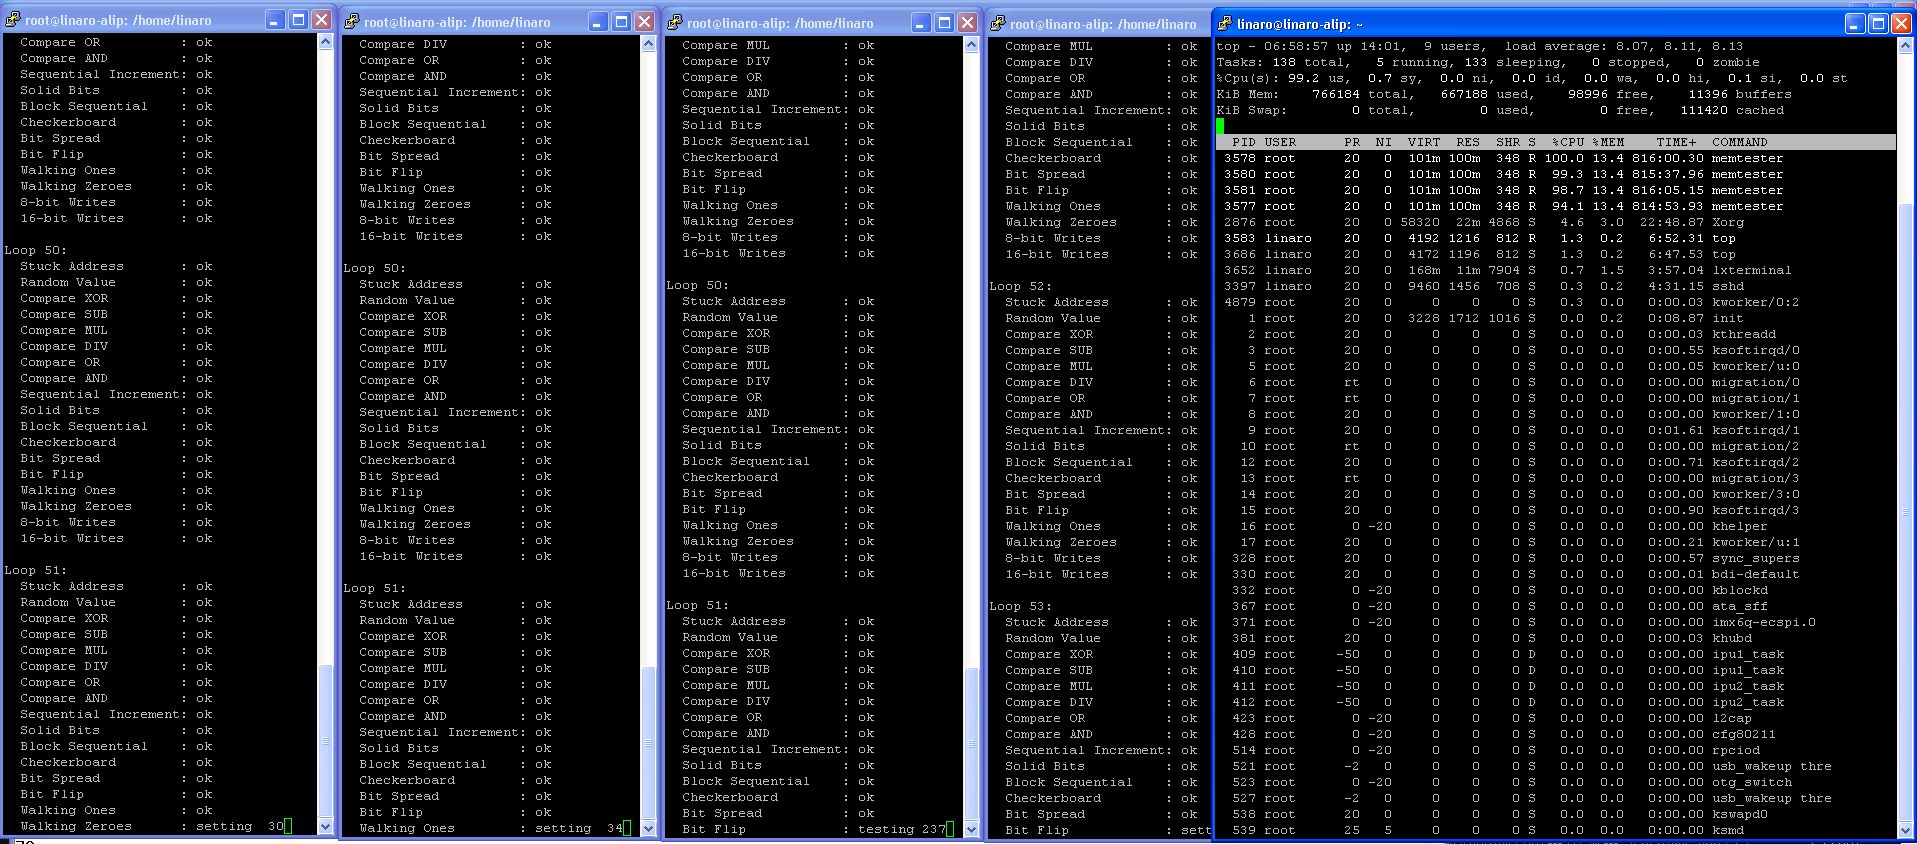Click scroll-down arrow in the top window

pos(1903,830)
